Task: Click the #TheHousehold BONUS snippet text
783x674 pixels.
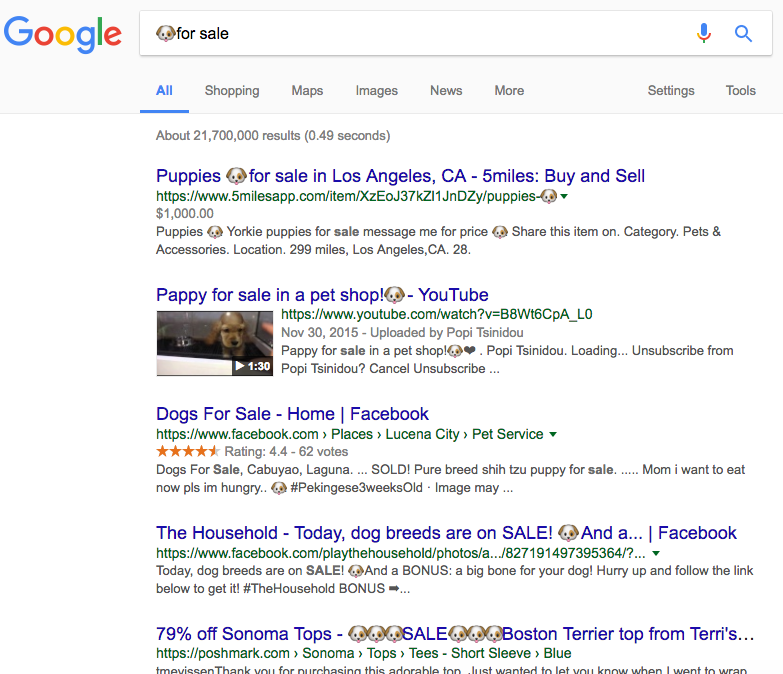Action: pyautogui.click(x=314, y=589)
